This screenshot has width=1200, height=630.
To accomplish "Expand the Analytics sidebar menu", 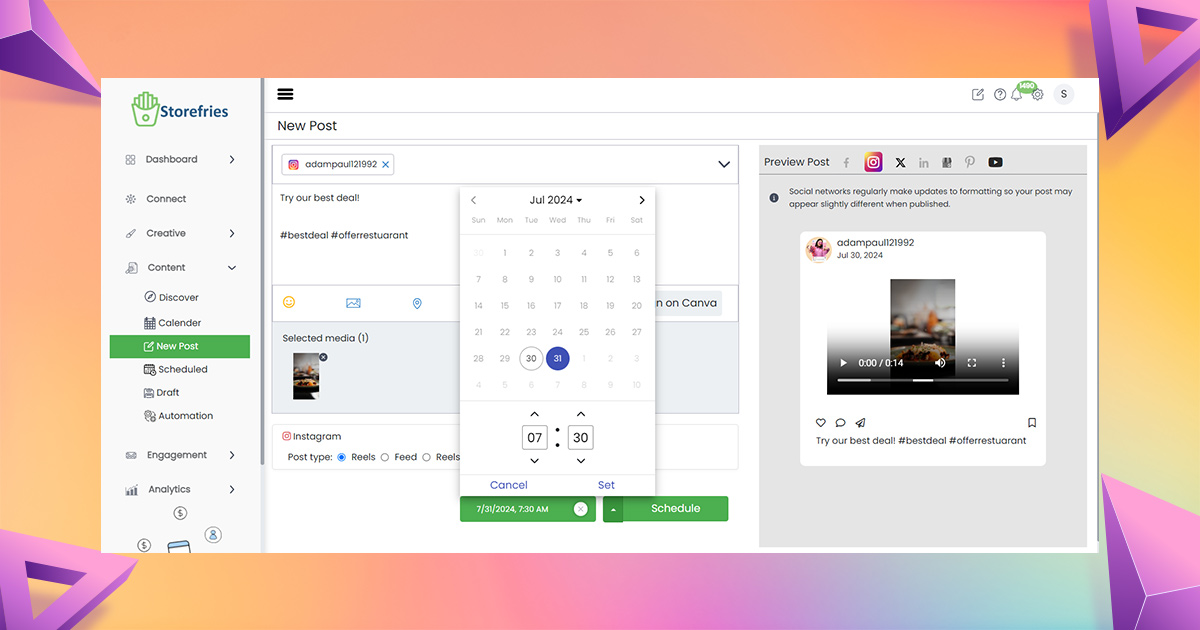I will (x=232, y=489).
